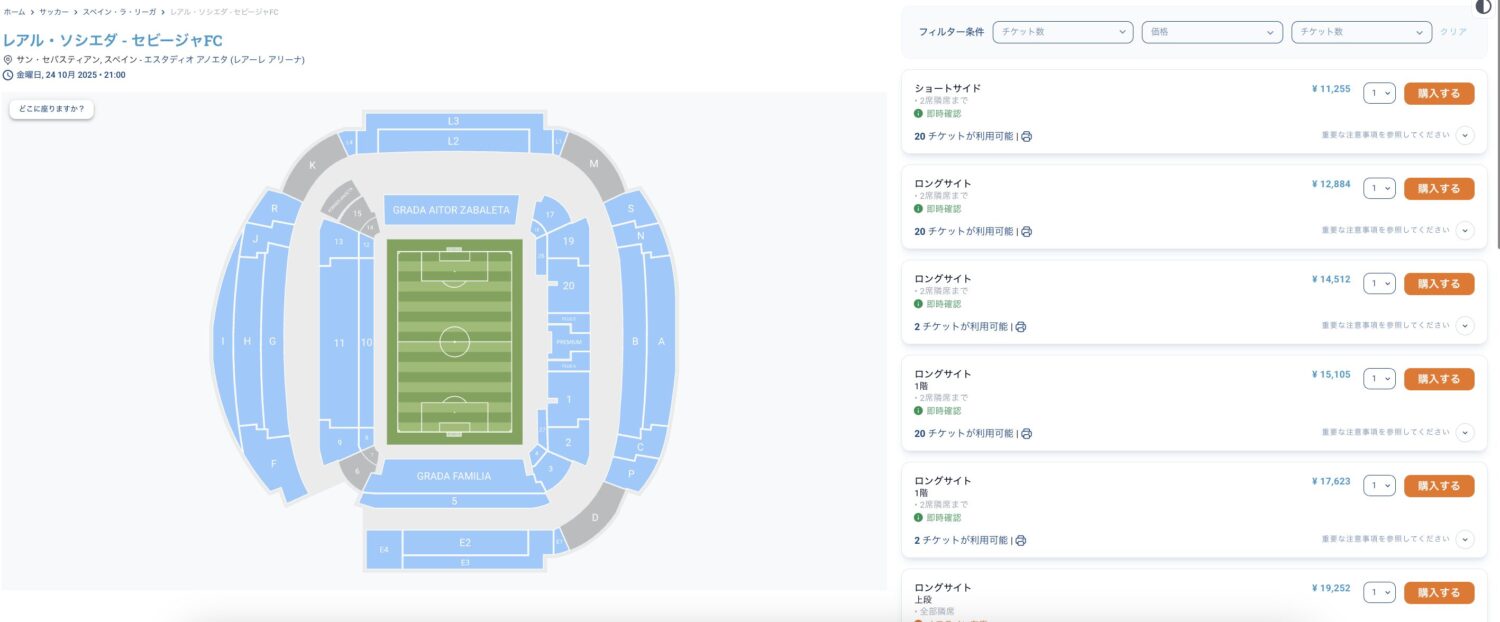This screenshot has width=1500, height=622.
Task: Click the printer icon on the ¥17,623 listing
Action: point(1020,540)
